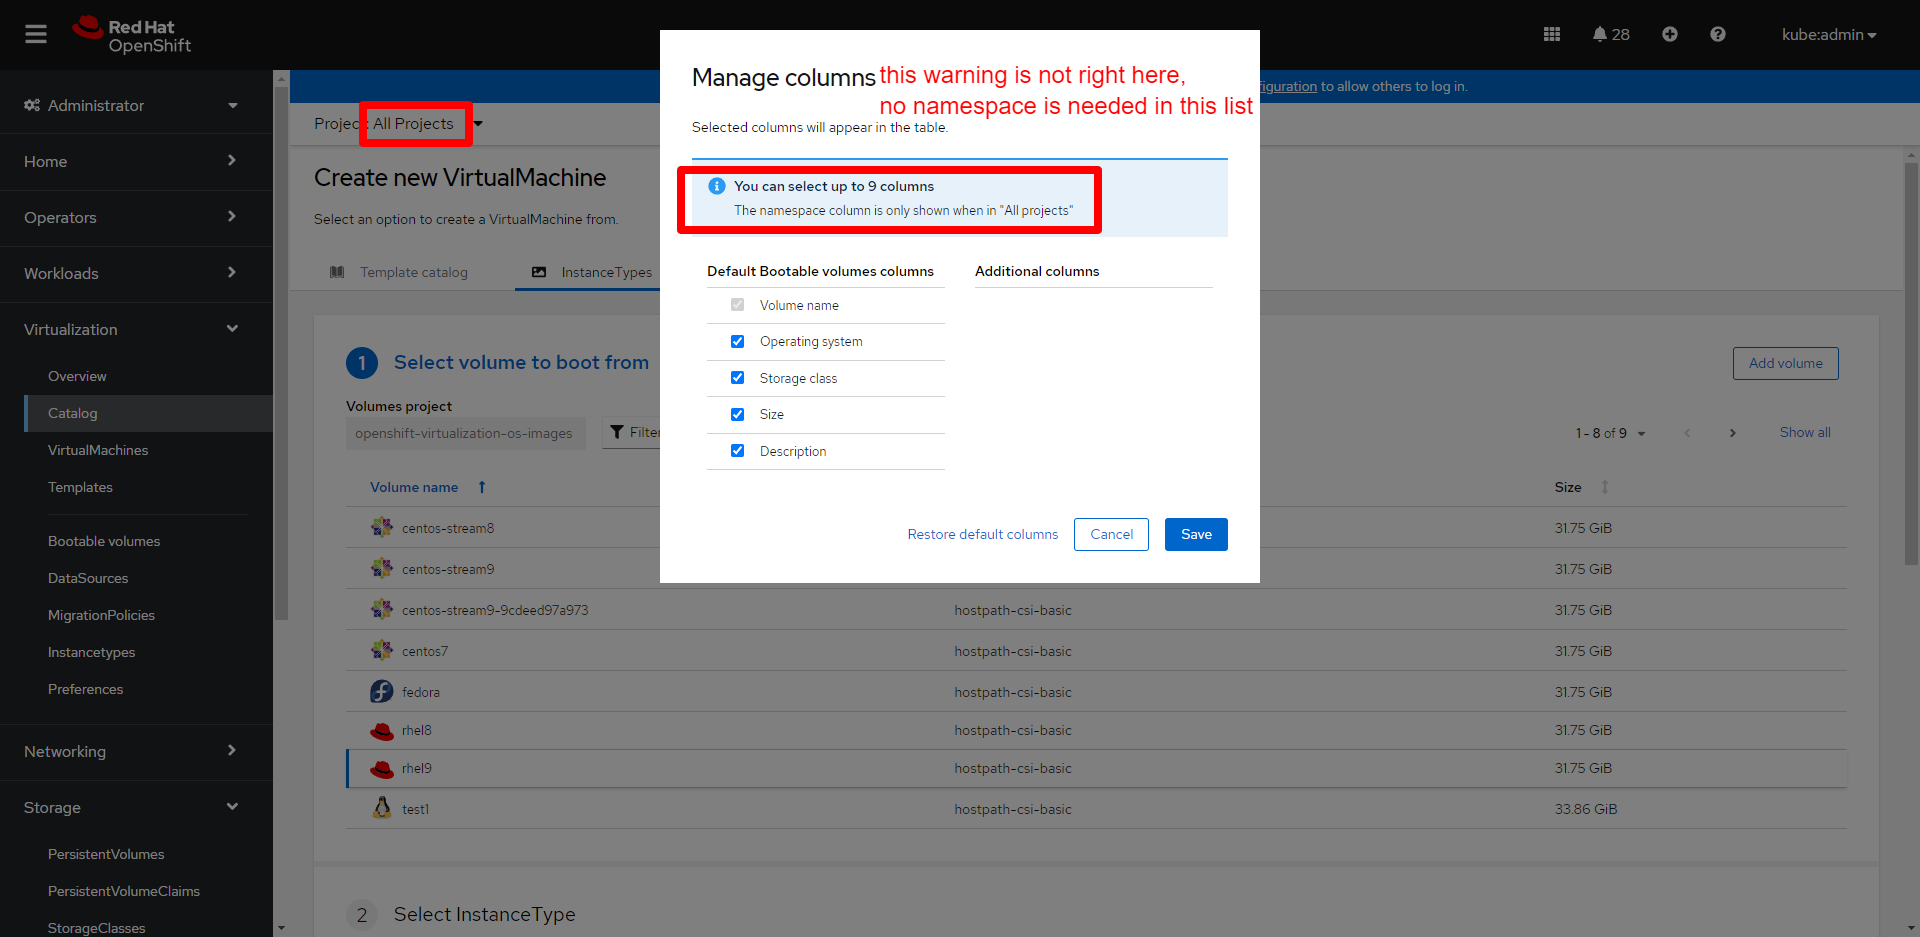This screenshot has height=937, width=1920.
Task: Click the Add volume button
Action: coord(1785,363)
